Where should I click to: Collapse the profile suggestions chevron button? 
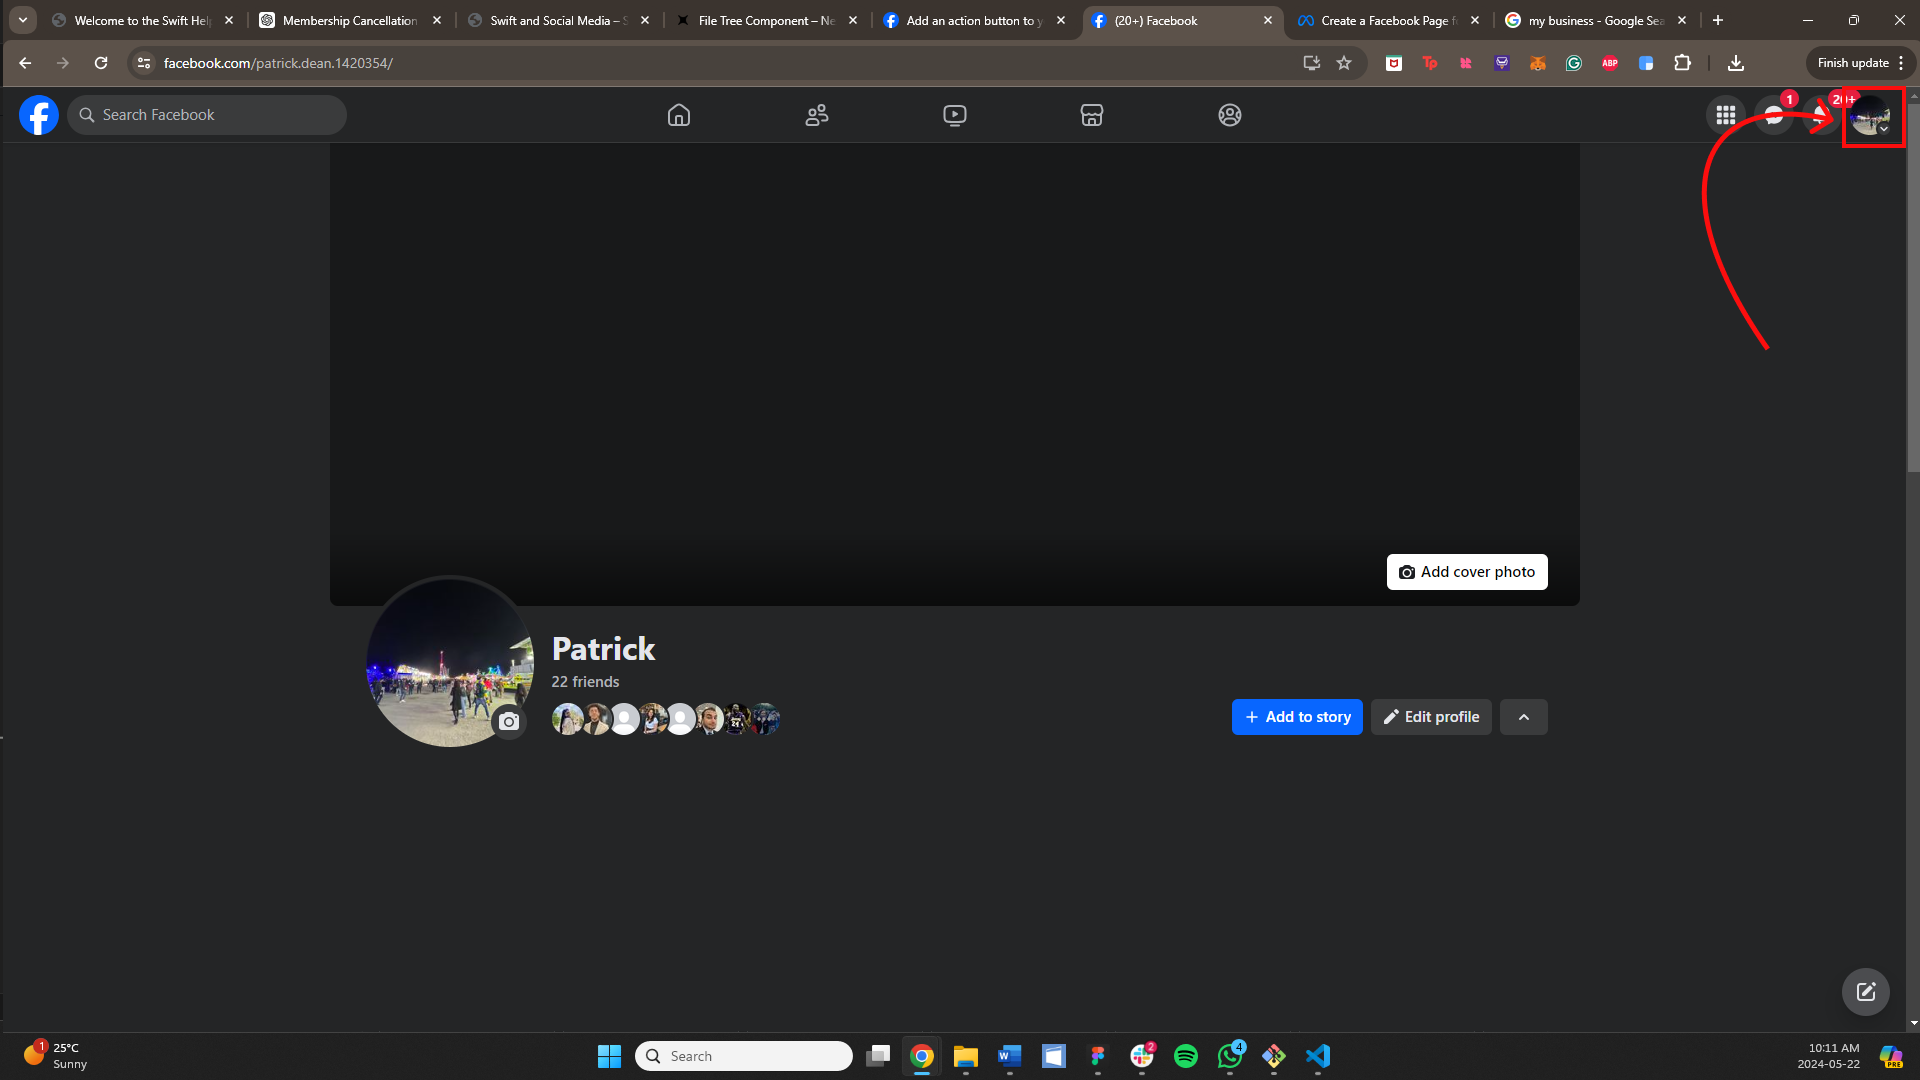pyautogui.click(x=1524, y=717)
